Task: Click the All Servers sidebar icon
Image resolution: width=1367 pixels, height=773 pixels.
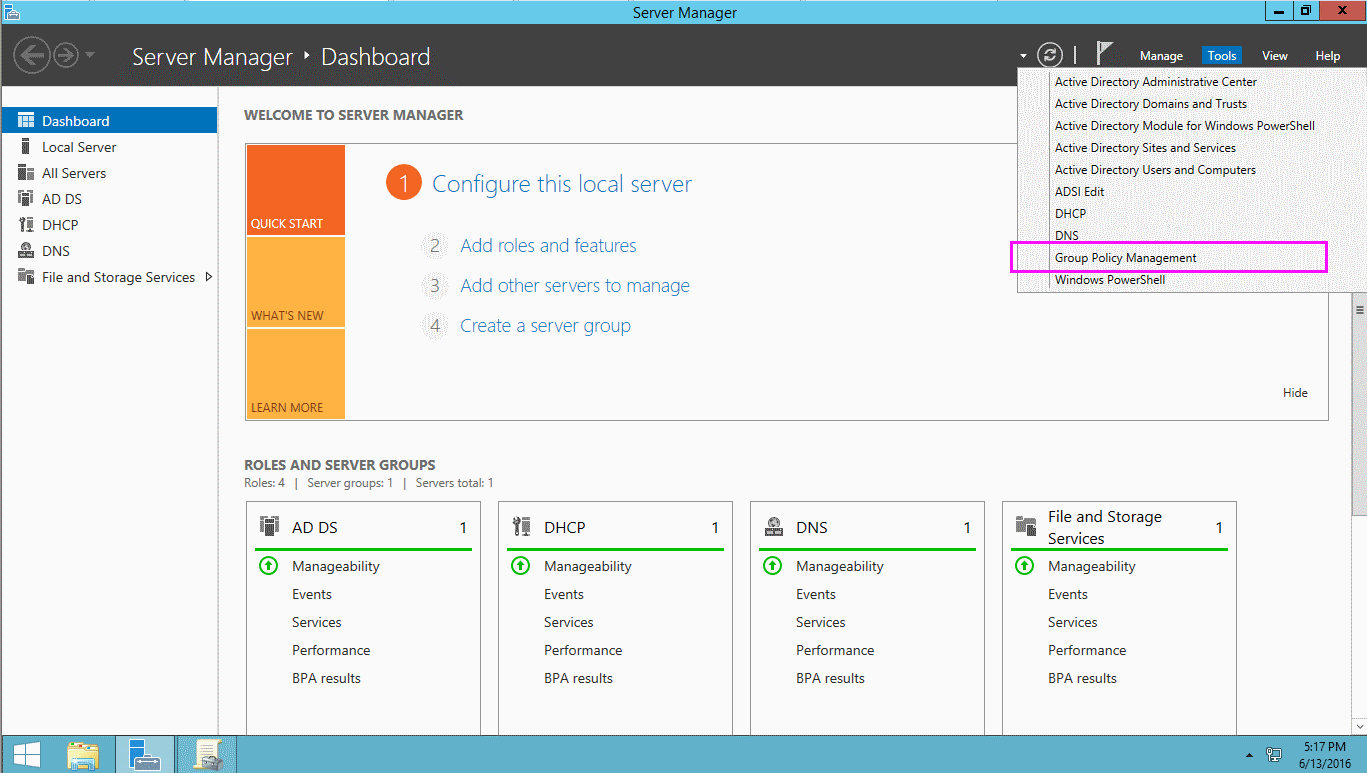Action: click(x=26, y=173)
